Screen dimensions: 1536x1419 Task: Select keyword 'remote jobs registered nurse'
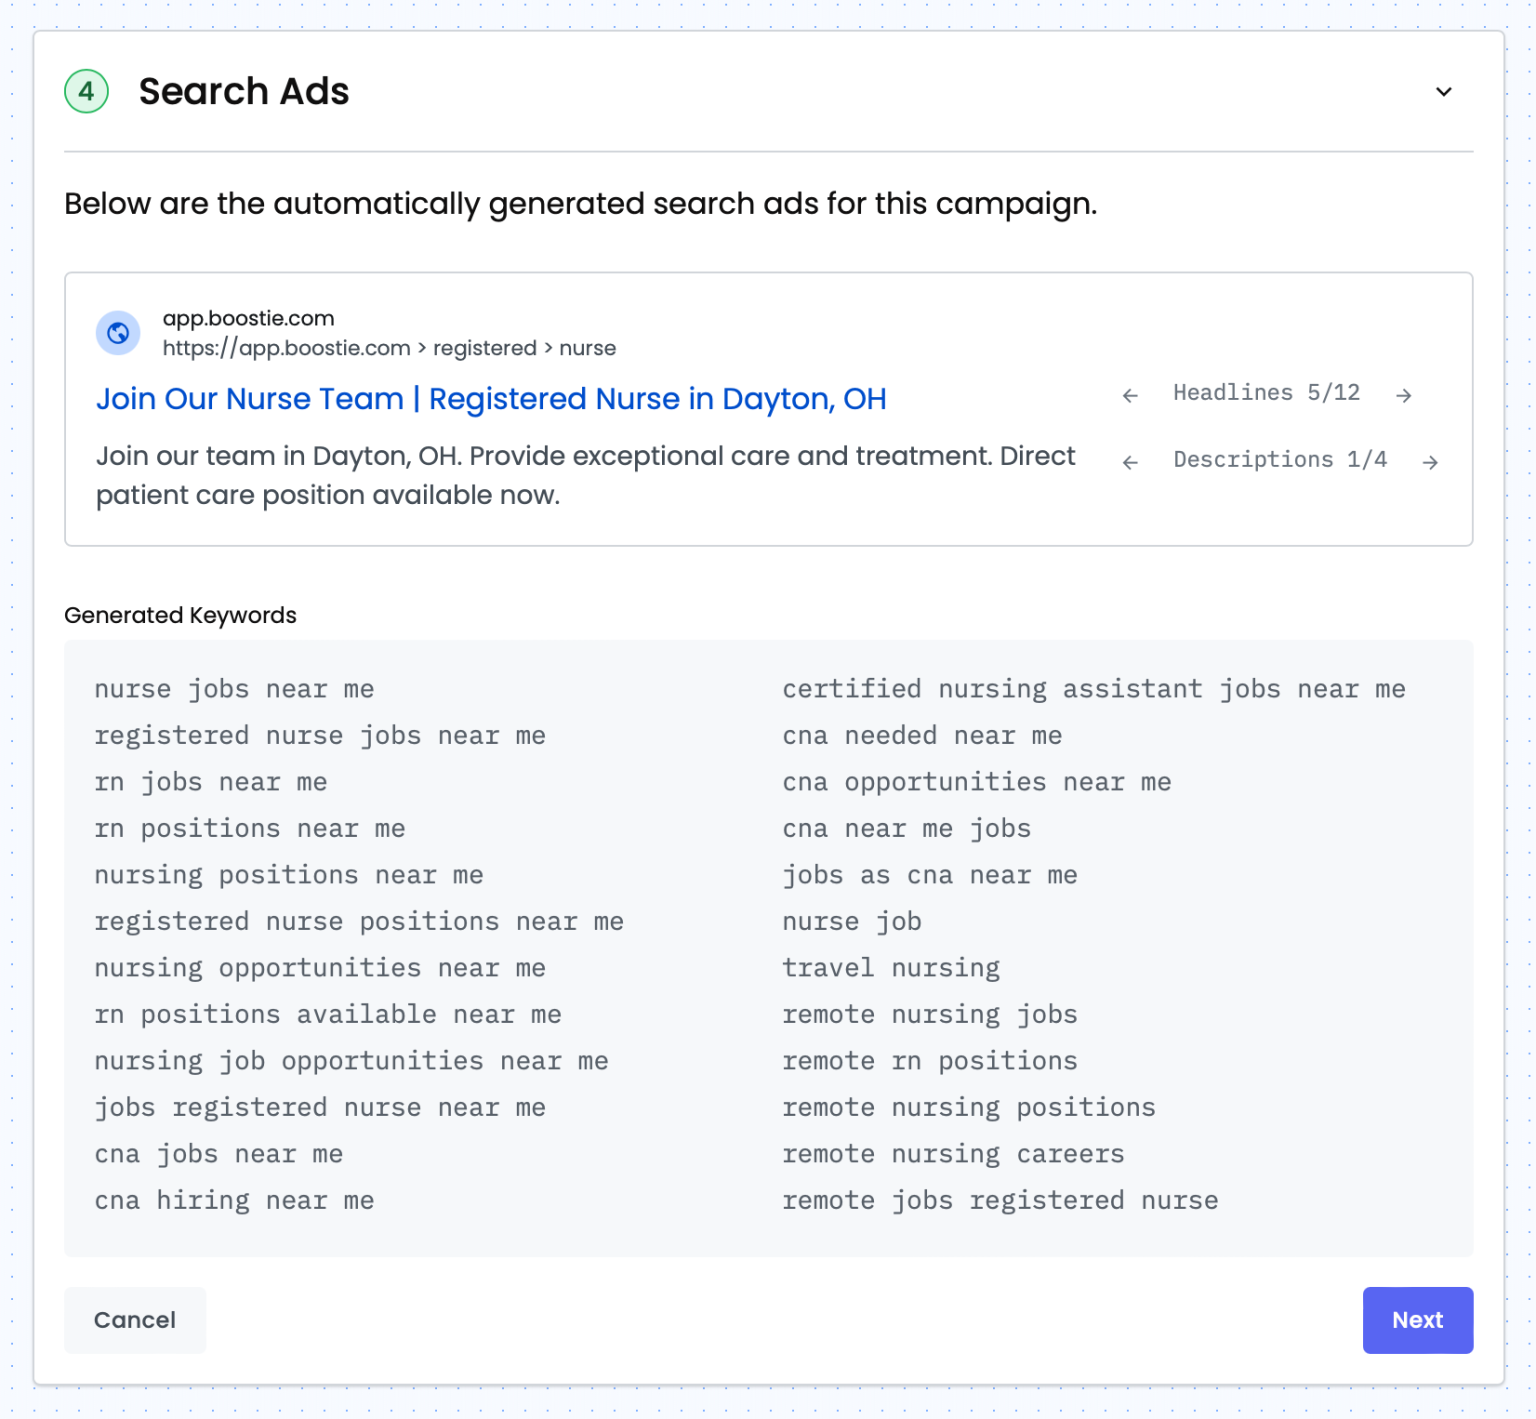tap(1000, 1201)
